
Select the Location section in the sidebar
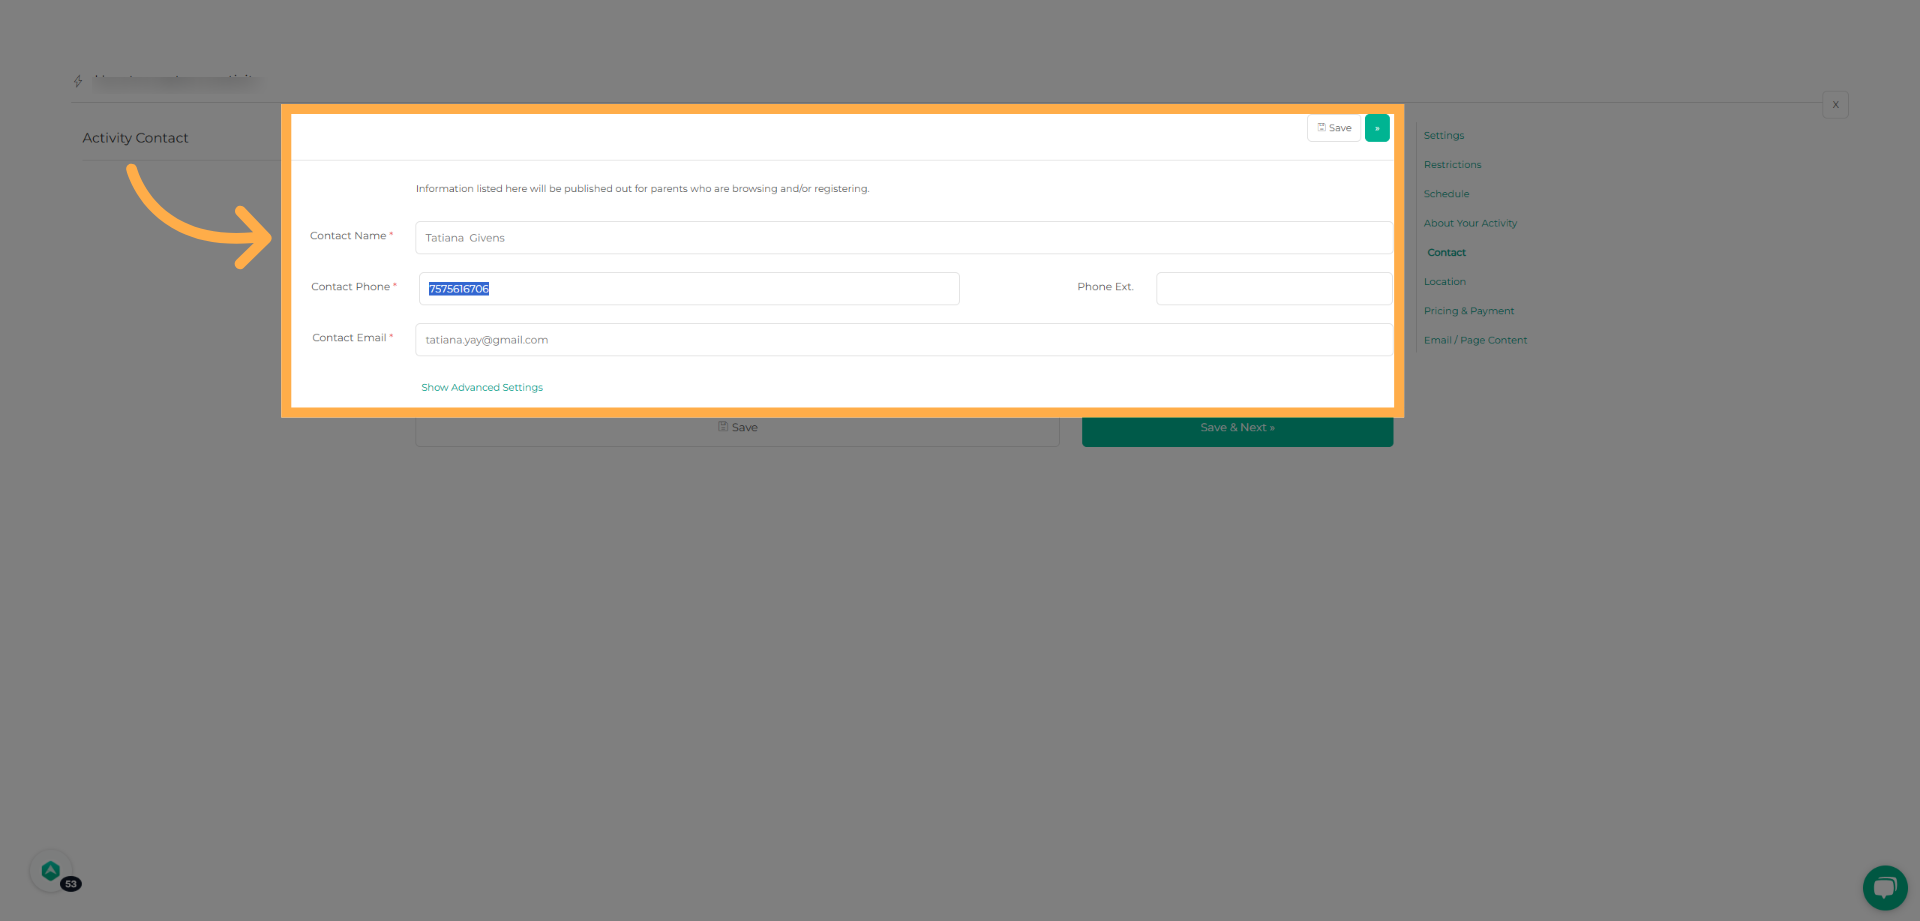[x=1444, y=281]
